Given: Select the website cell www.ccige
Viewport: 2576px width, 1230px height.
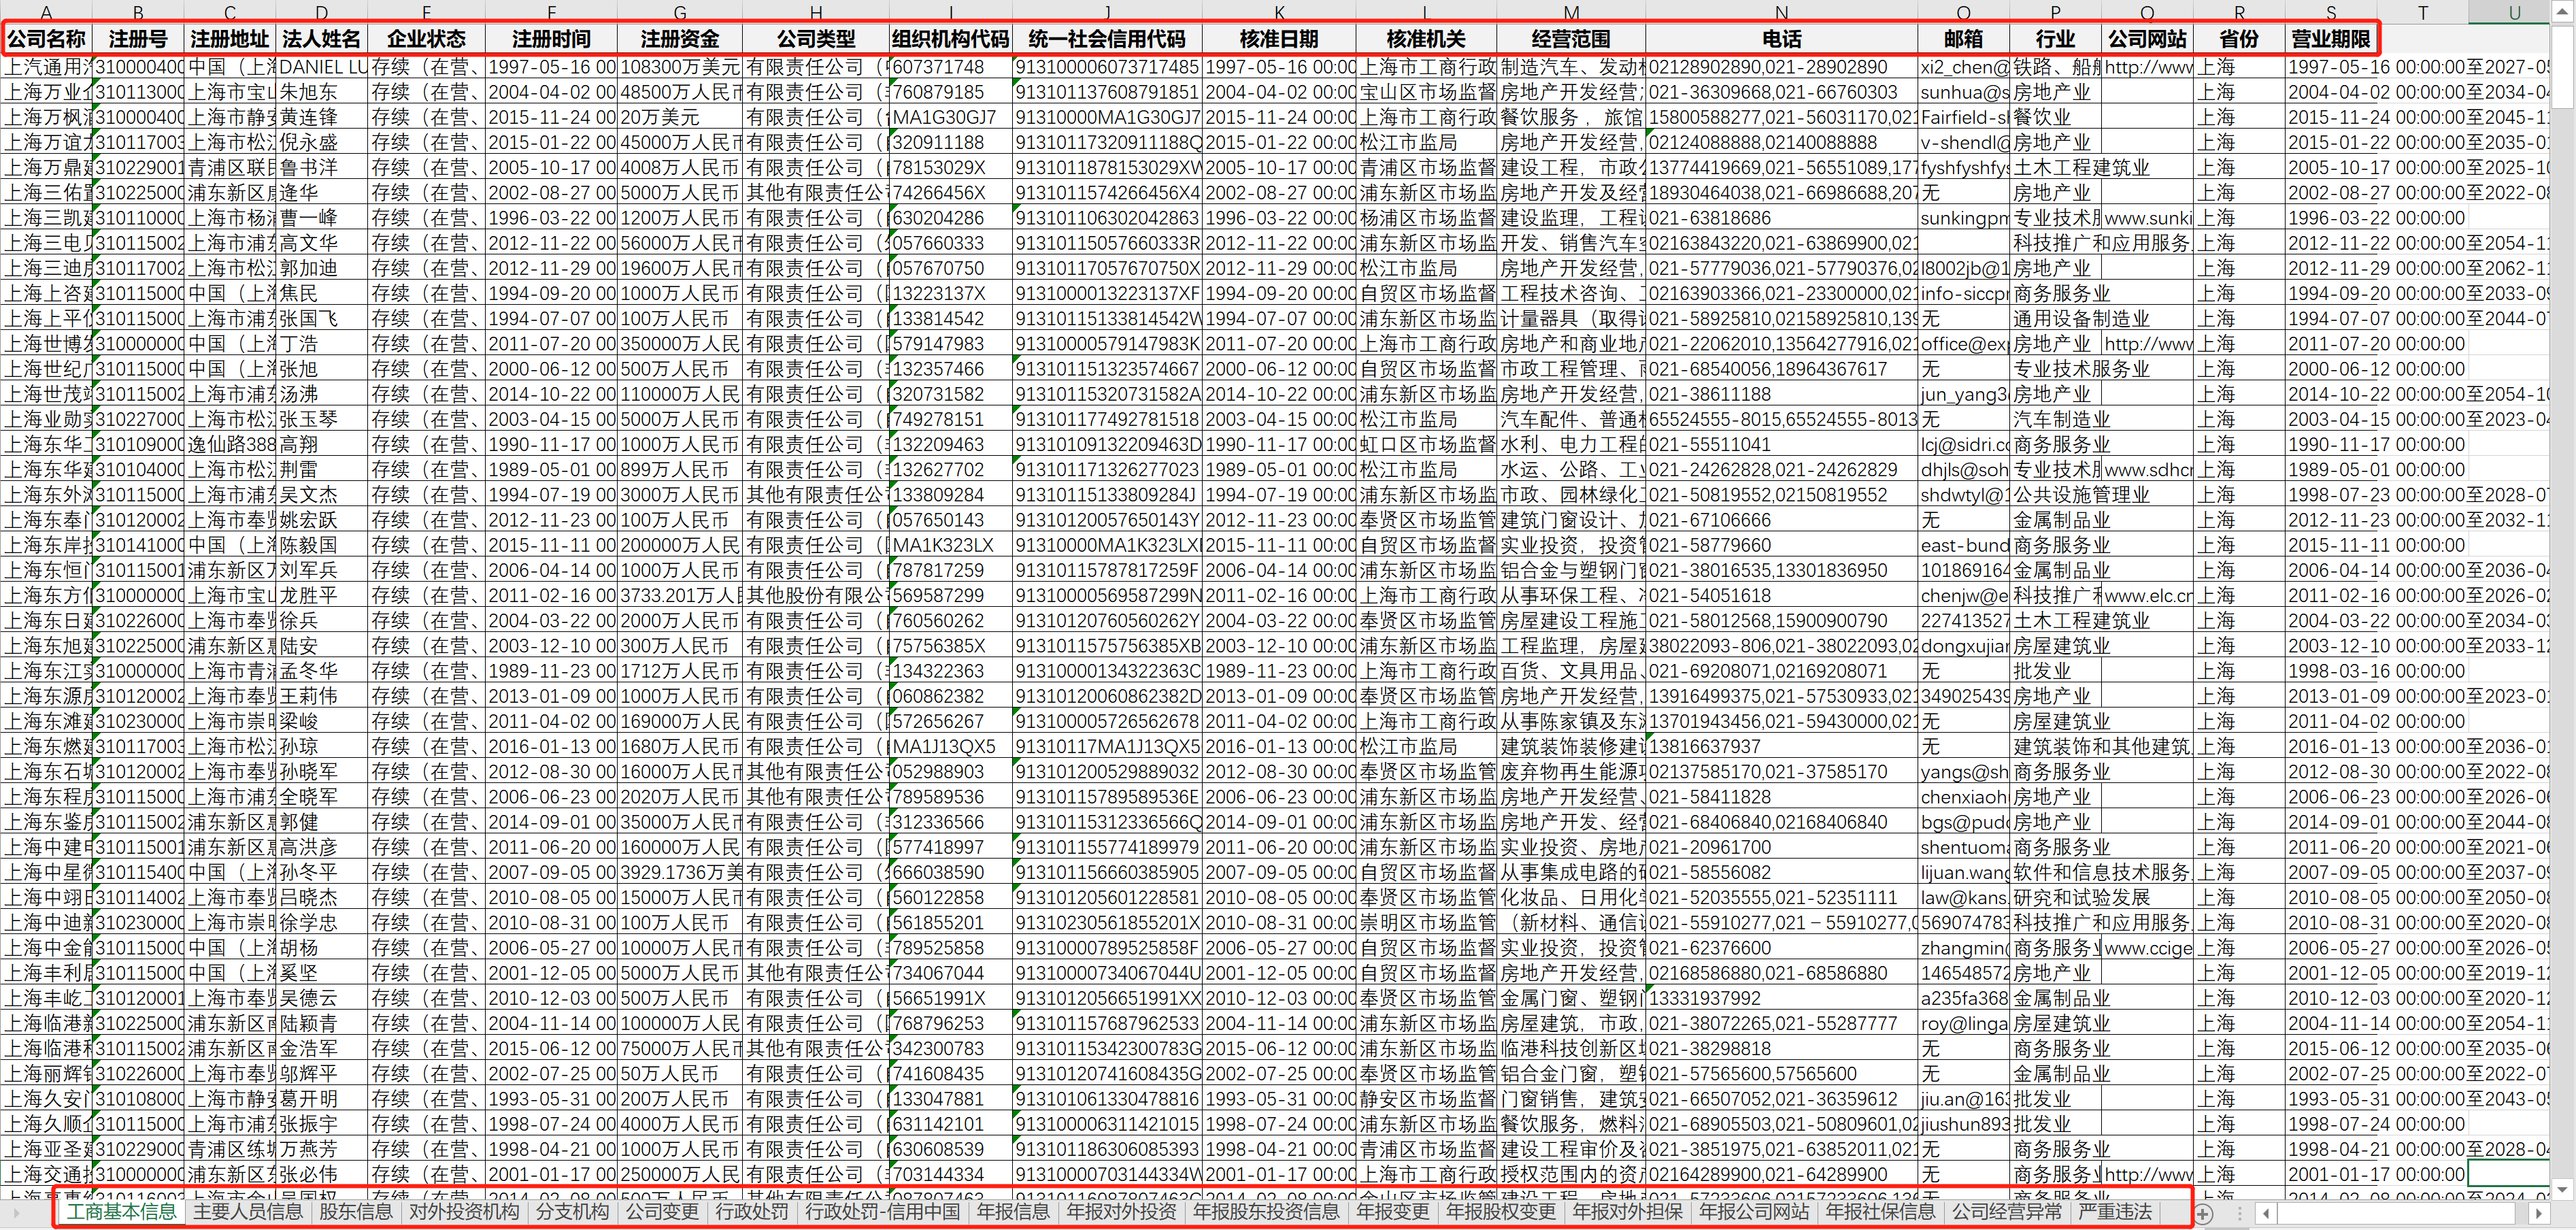Looking at the screenshot, I should [x=2147, y=947].
